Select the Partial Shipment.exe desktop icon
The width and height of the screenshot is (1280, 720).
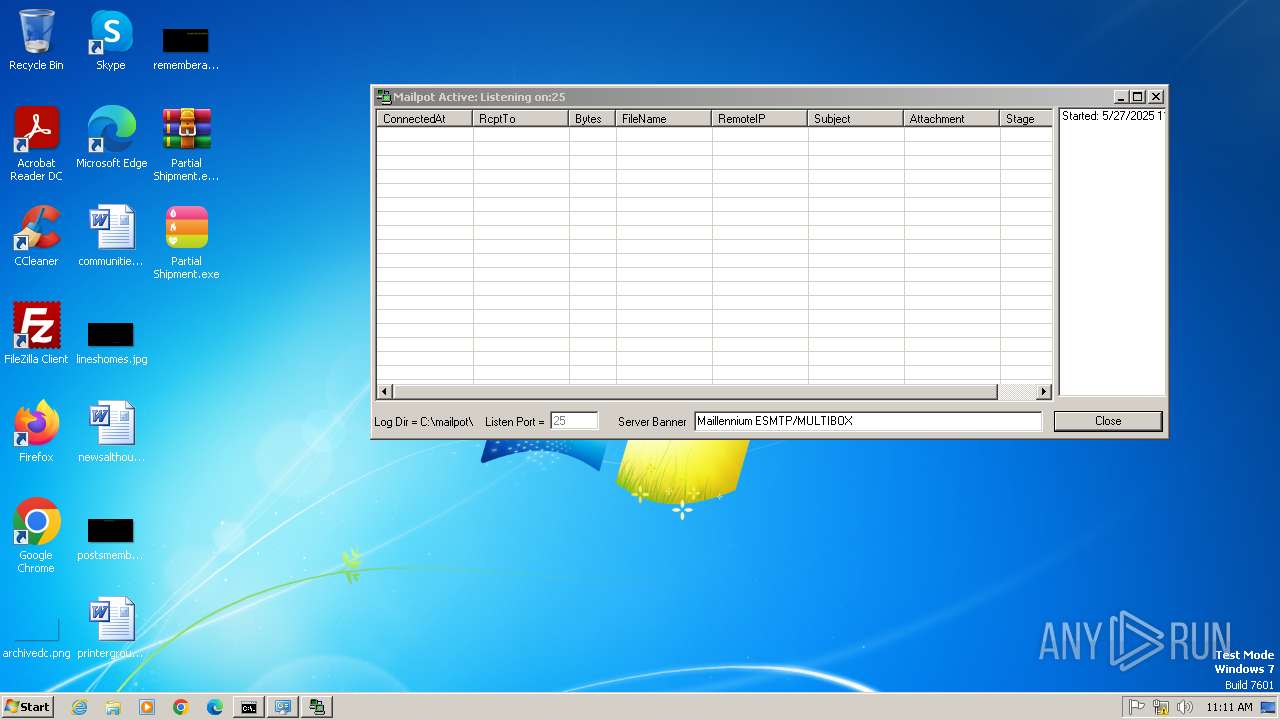tap(186, 242)
